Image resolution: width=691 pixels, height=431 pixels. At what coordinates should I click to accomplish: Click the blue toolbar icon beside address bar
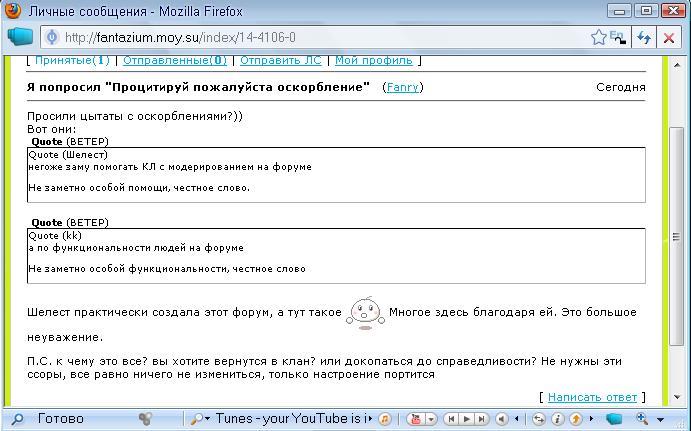click(20, 37)
